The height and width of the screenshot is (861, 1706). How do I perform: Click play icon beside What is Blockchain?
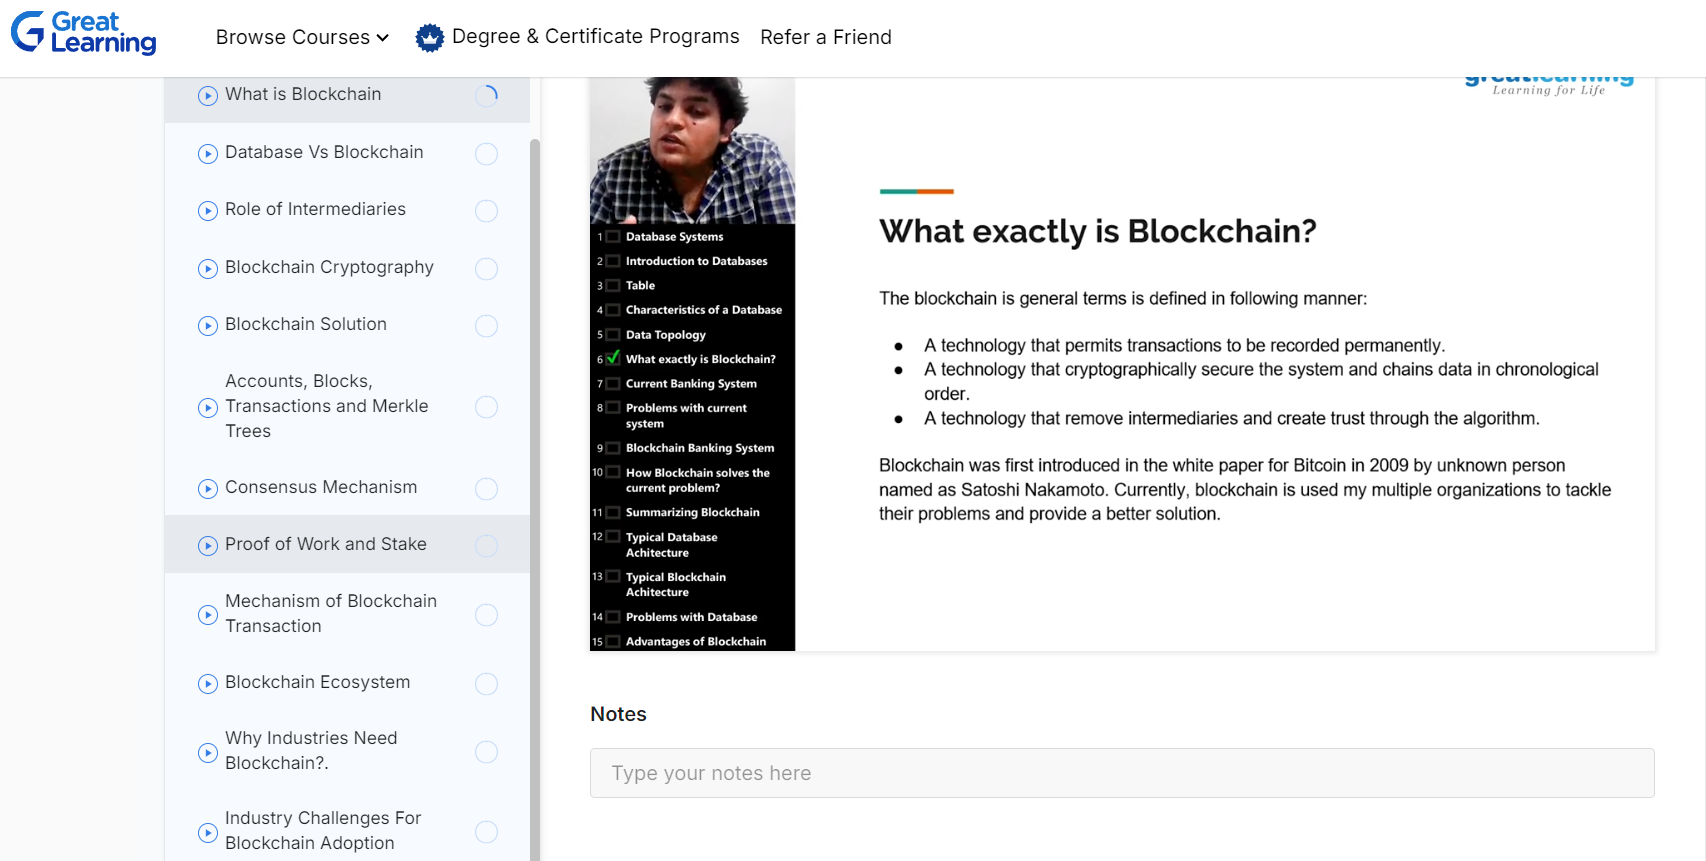[208, 96]
